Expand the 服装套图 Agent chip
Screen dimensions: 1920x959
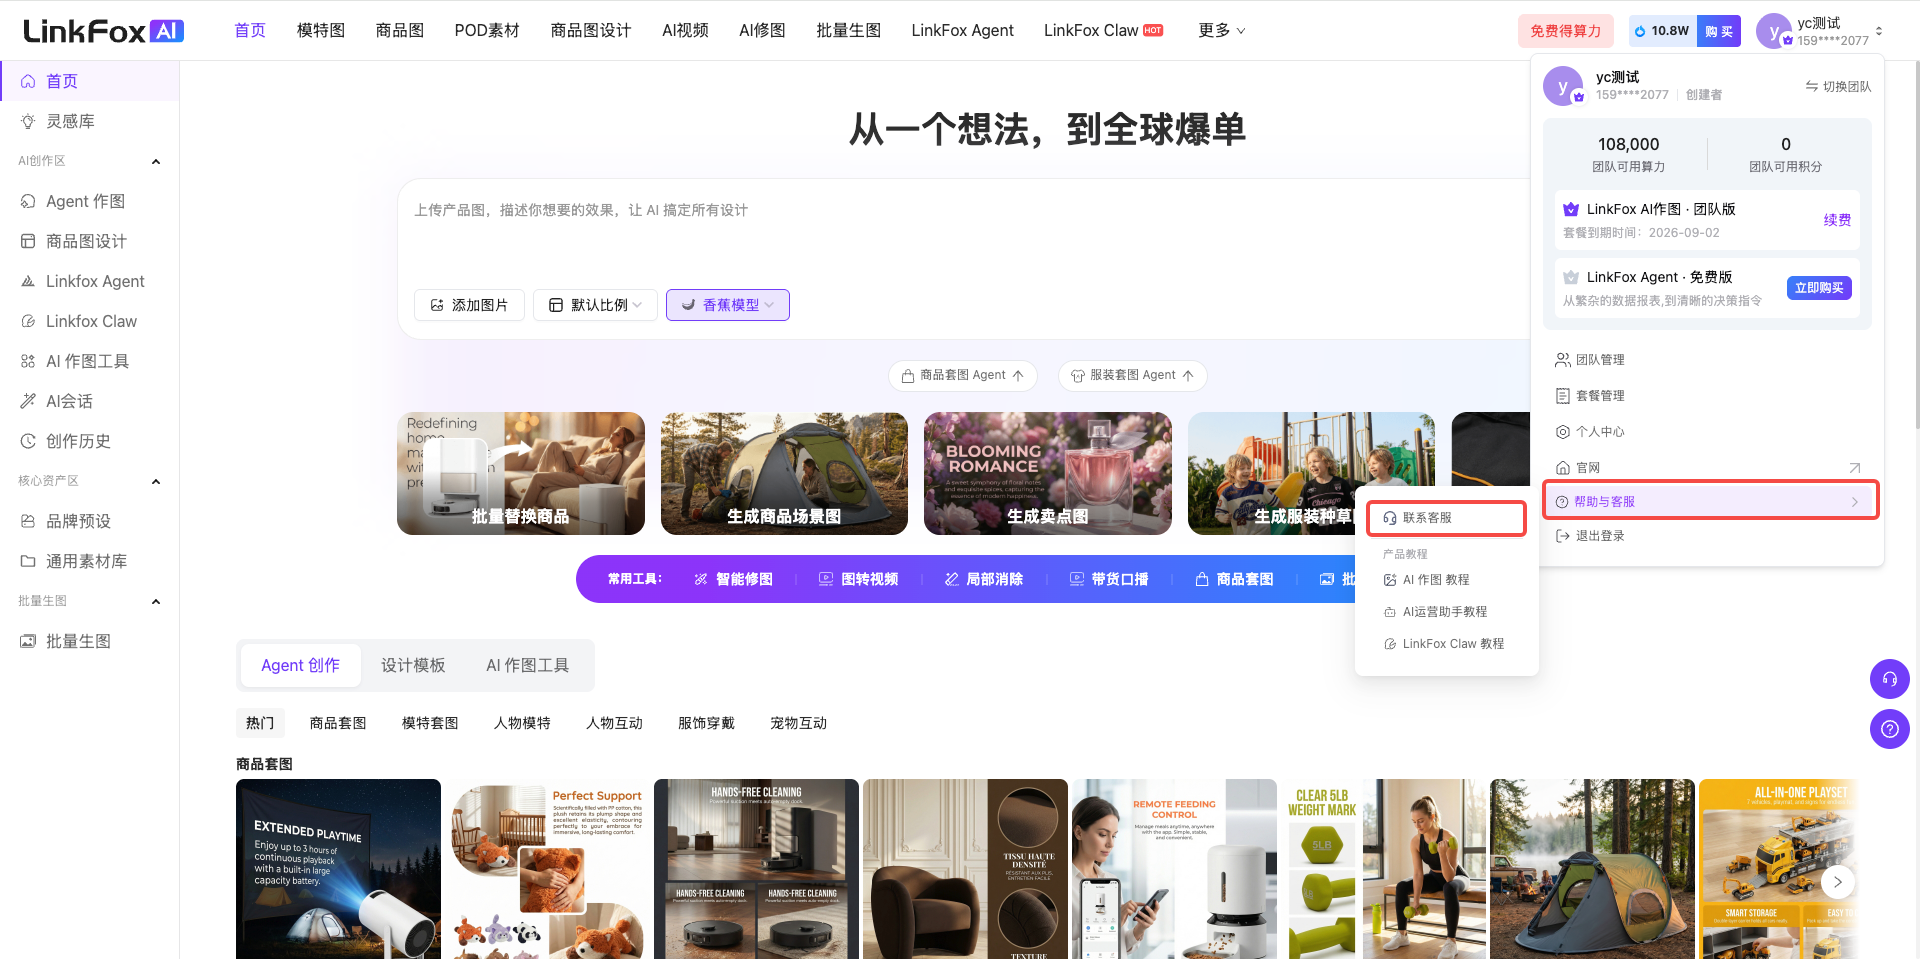[x=1133, y=375]
